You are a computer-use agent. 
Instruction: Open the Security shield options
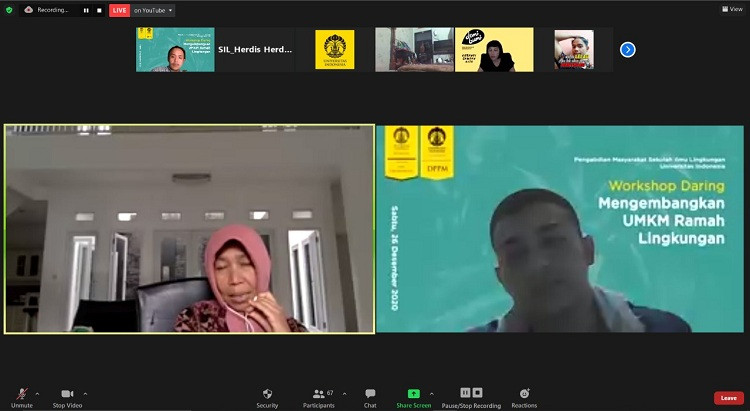click(x=267, y=395)
